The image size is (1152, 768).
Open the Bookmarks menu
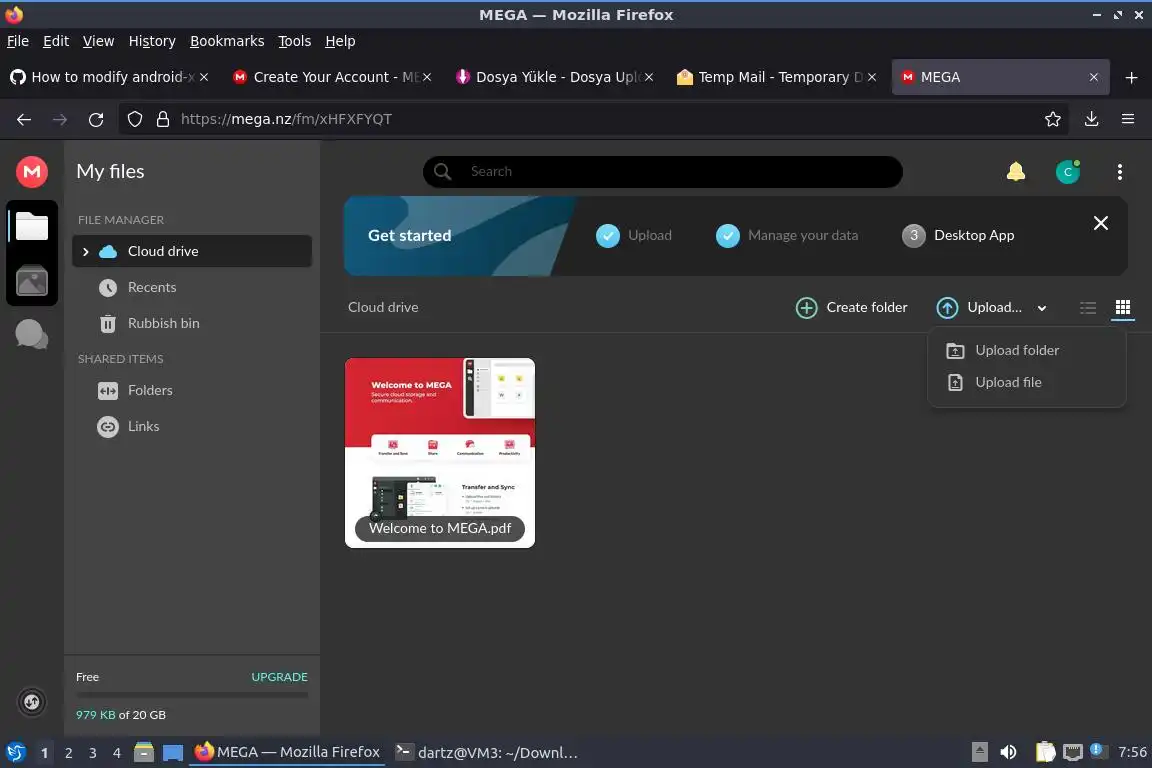pos(227,41)
